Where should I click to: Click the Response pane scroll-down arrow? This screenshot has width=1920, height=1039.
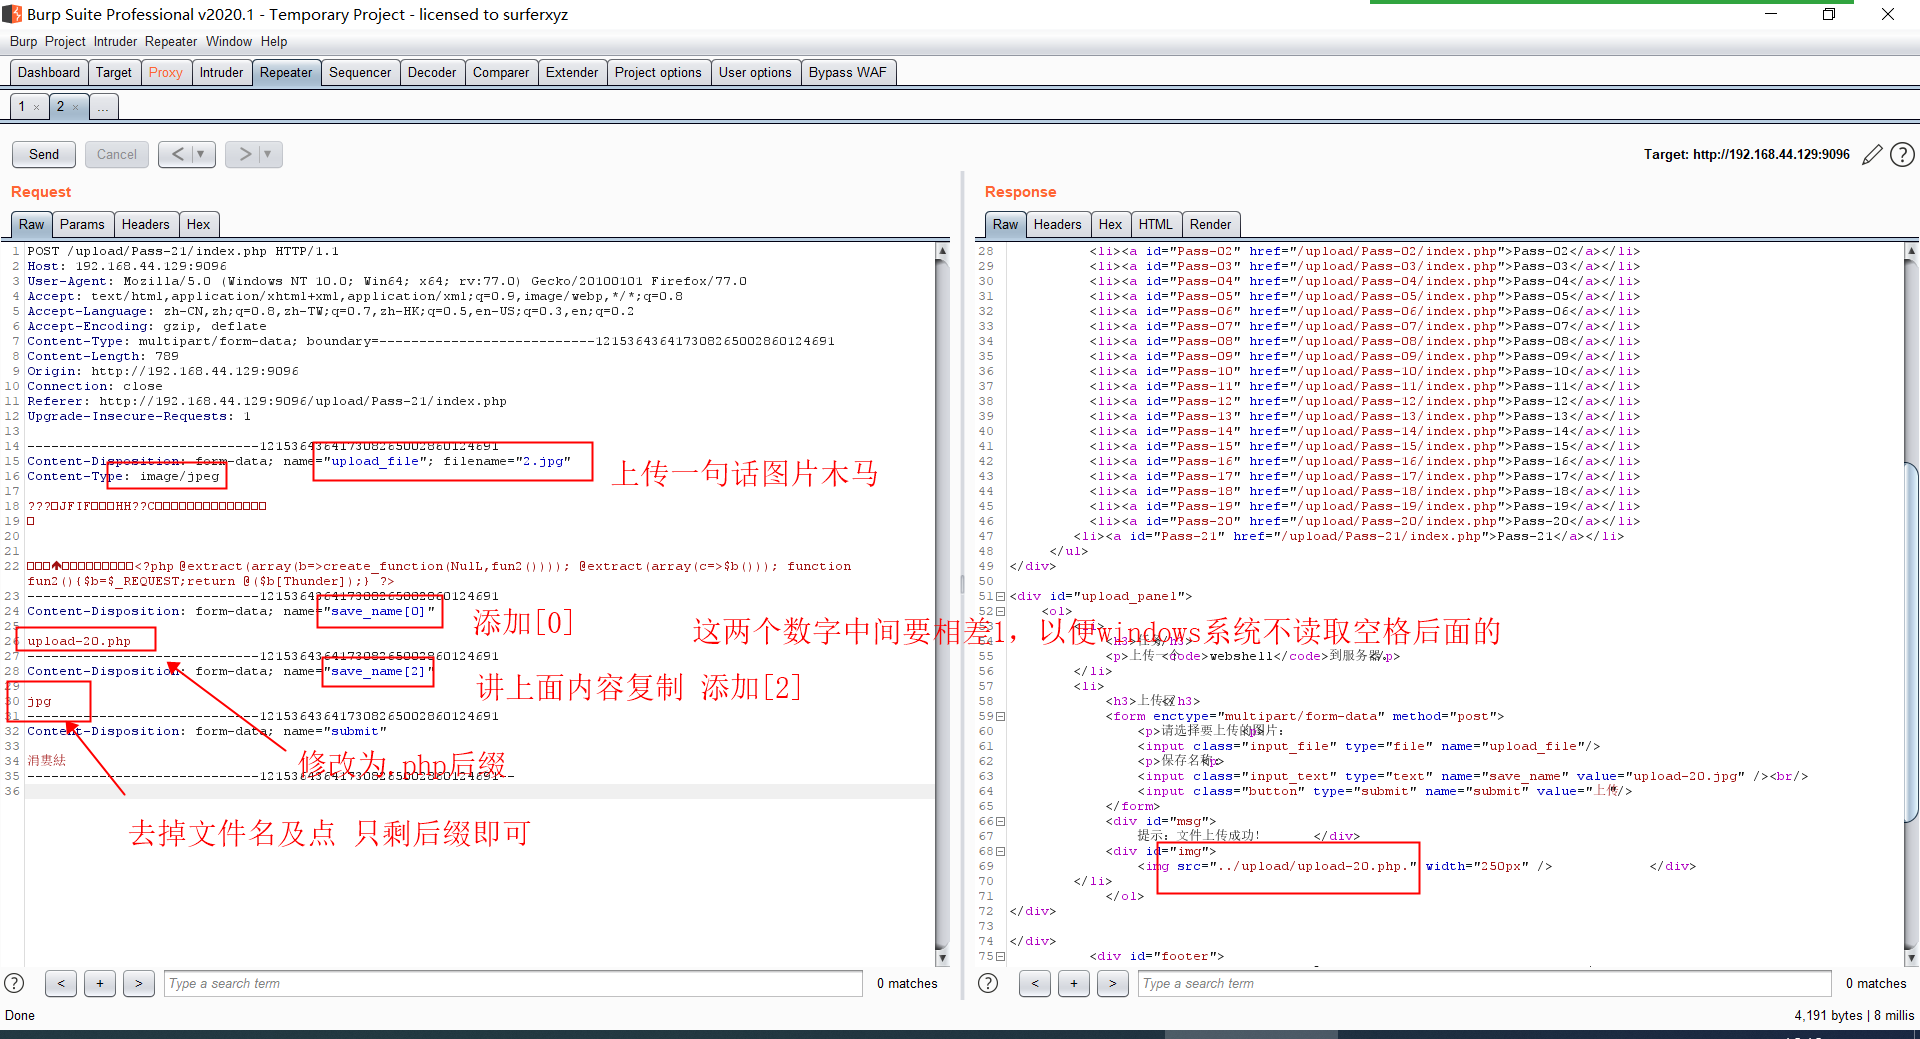tap(1912, 957)
